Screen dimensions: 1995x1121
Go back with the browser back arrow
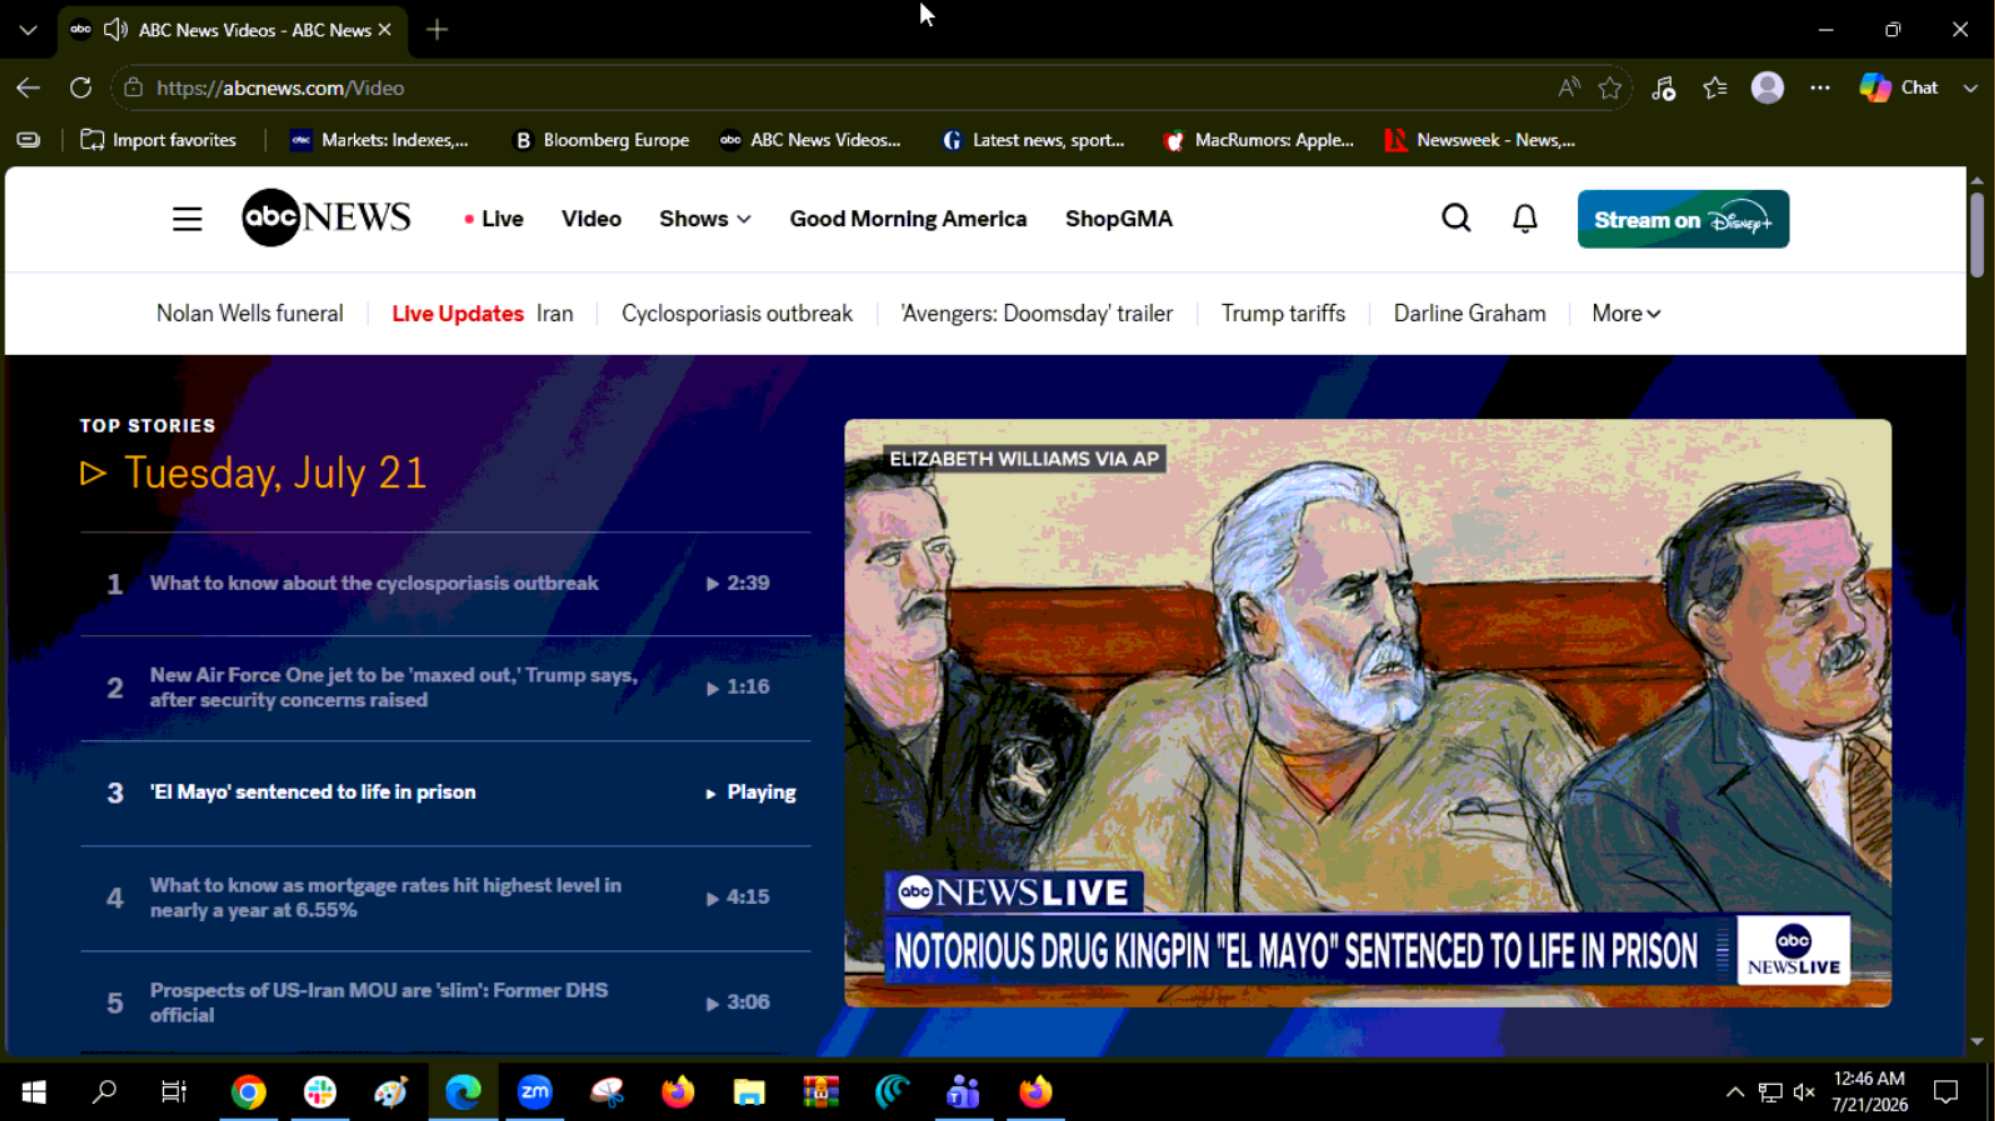(28, 88)
